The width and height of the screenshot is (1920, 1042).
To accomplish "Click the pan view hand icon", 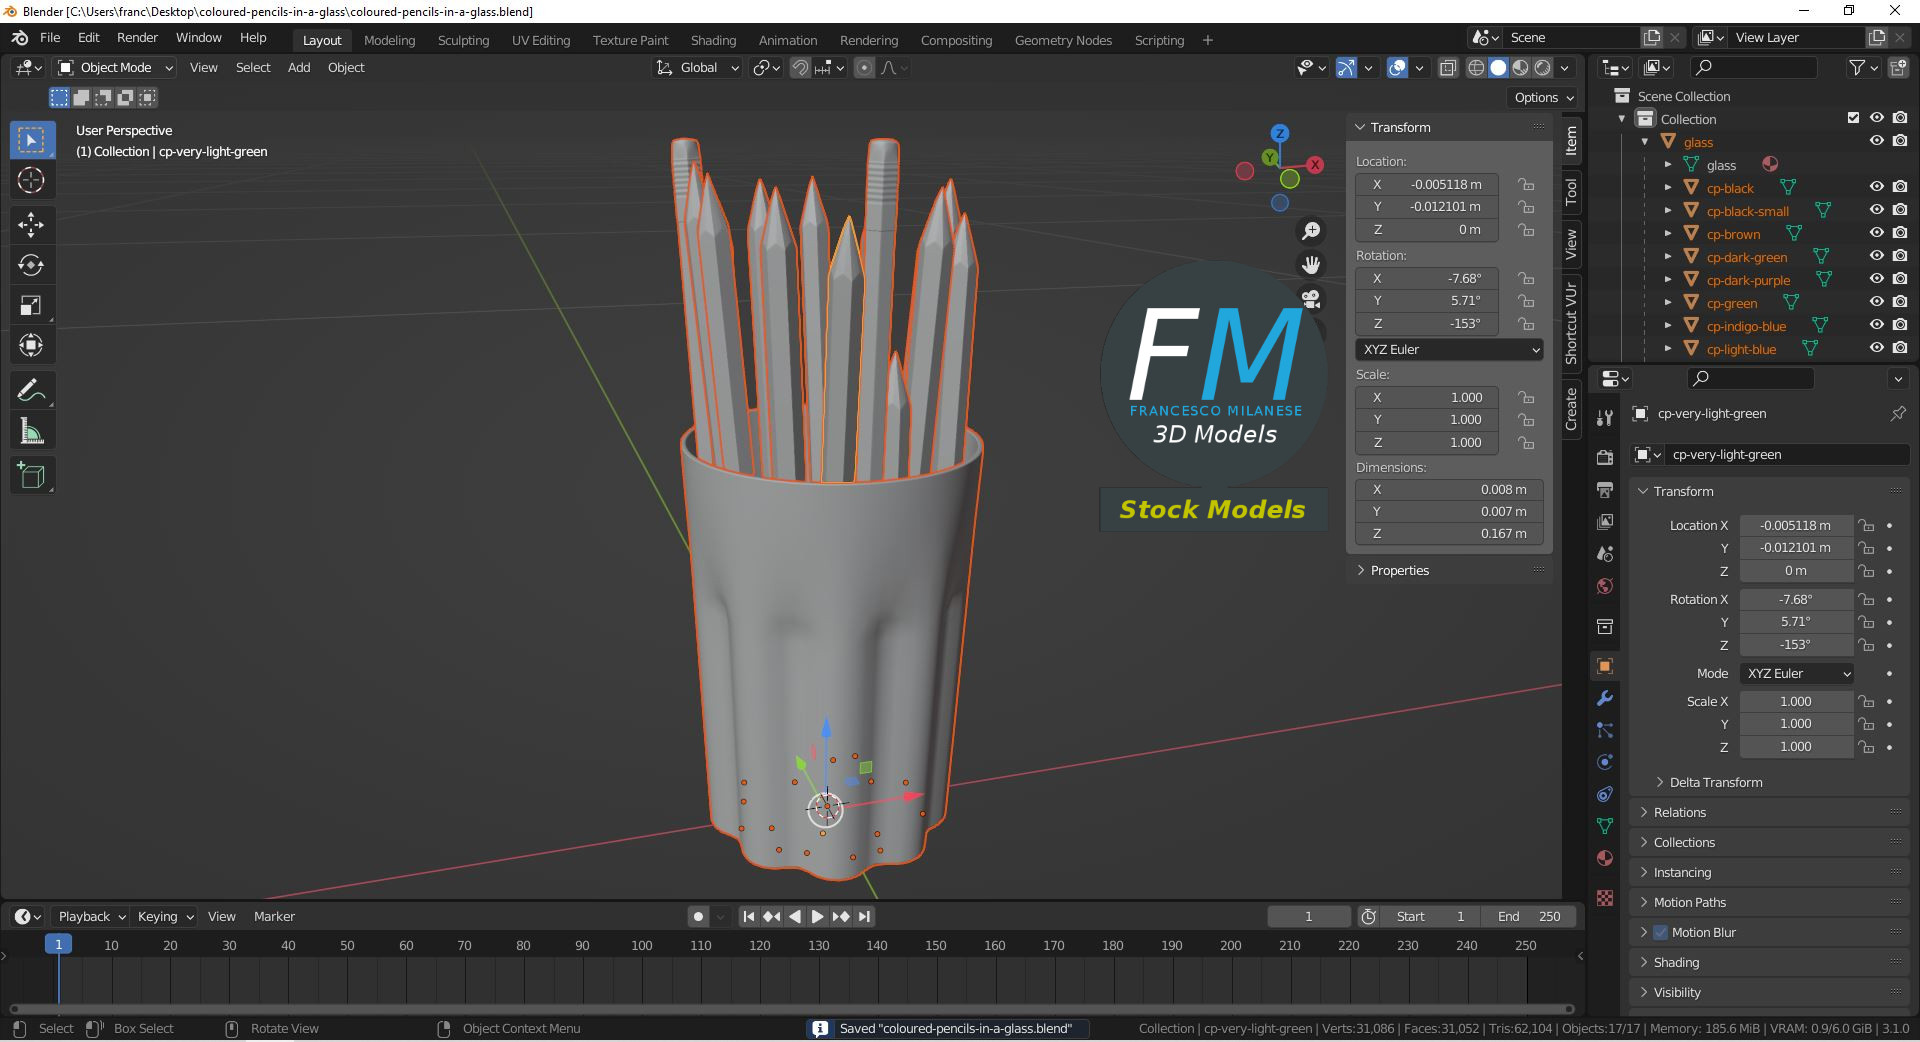I will pos(1310,264).
